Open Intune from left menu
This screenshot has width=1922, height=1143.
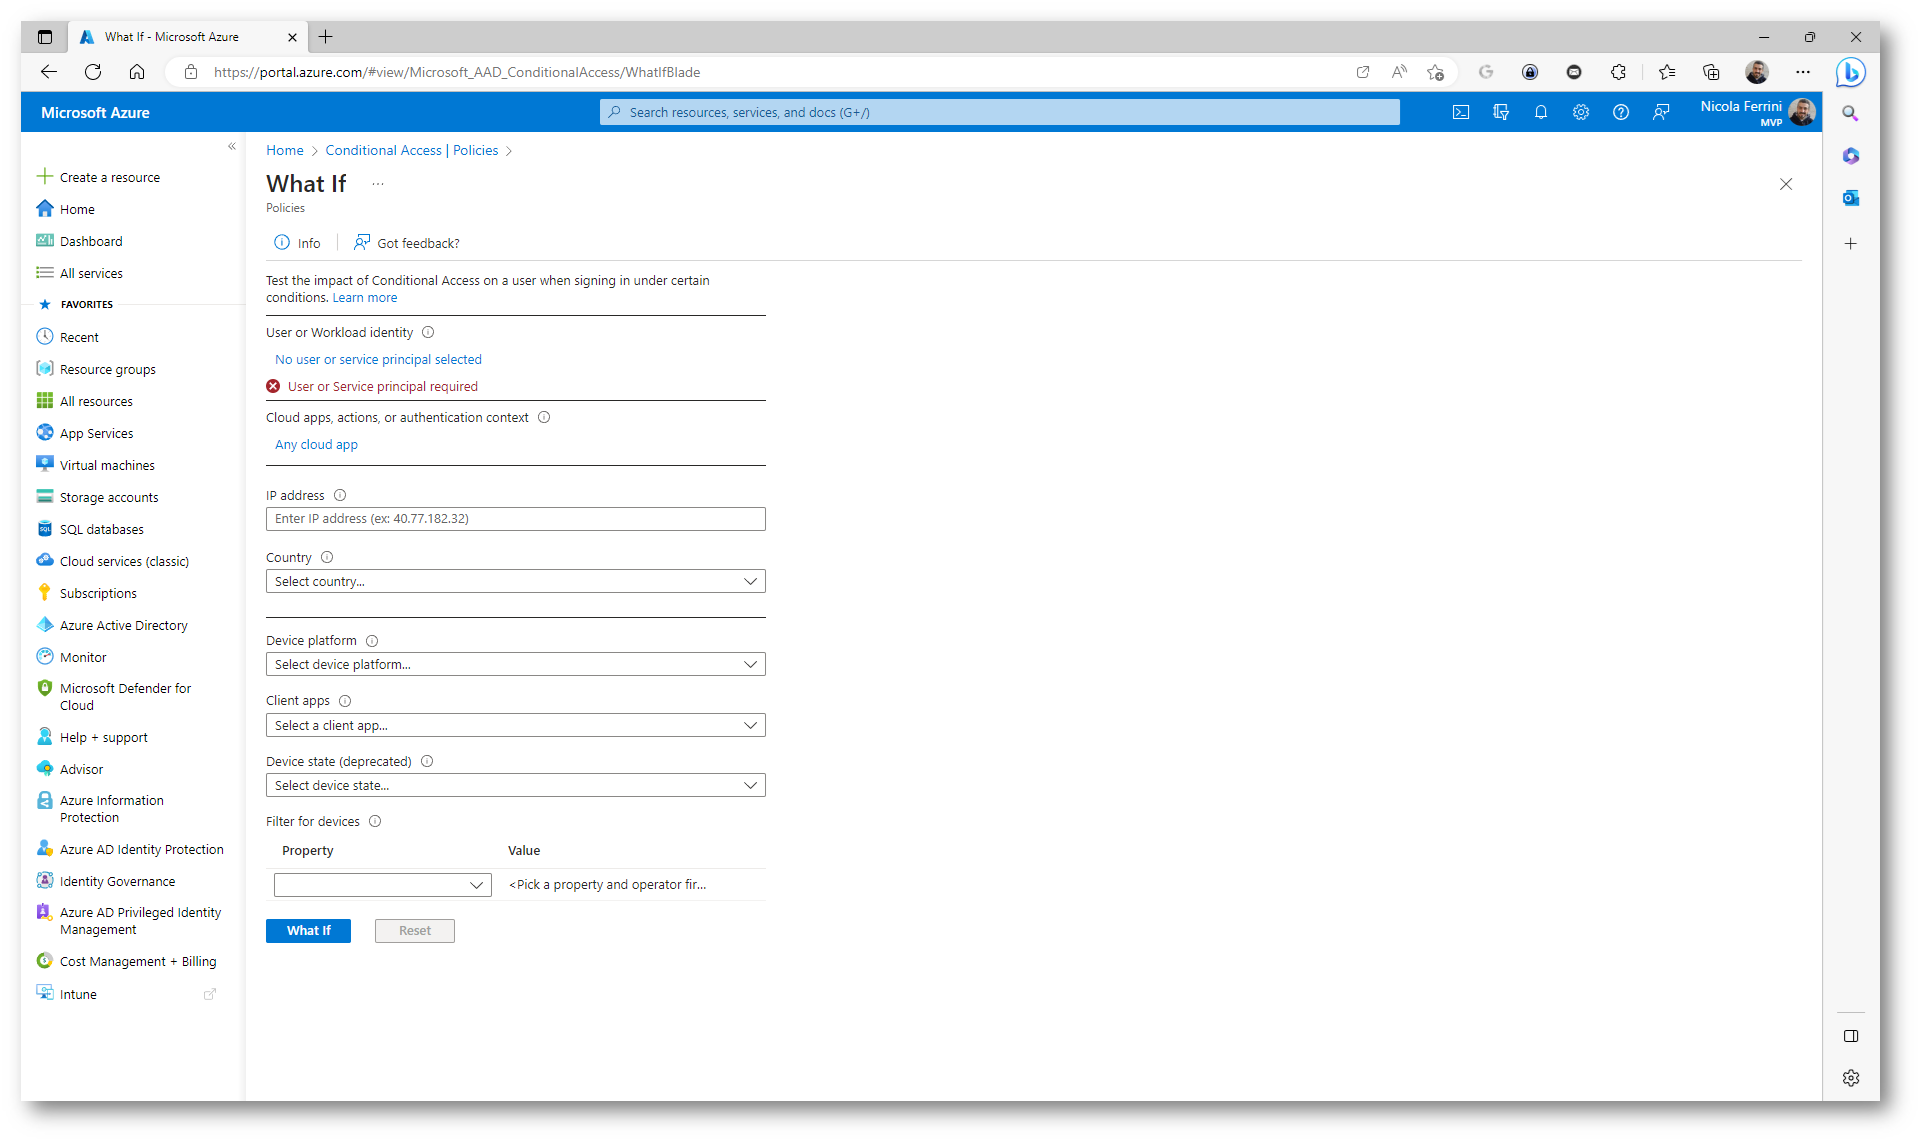[67, 994]
